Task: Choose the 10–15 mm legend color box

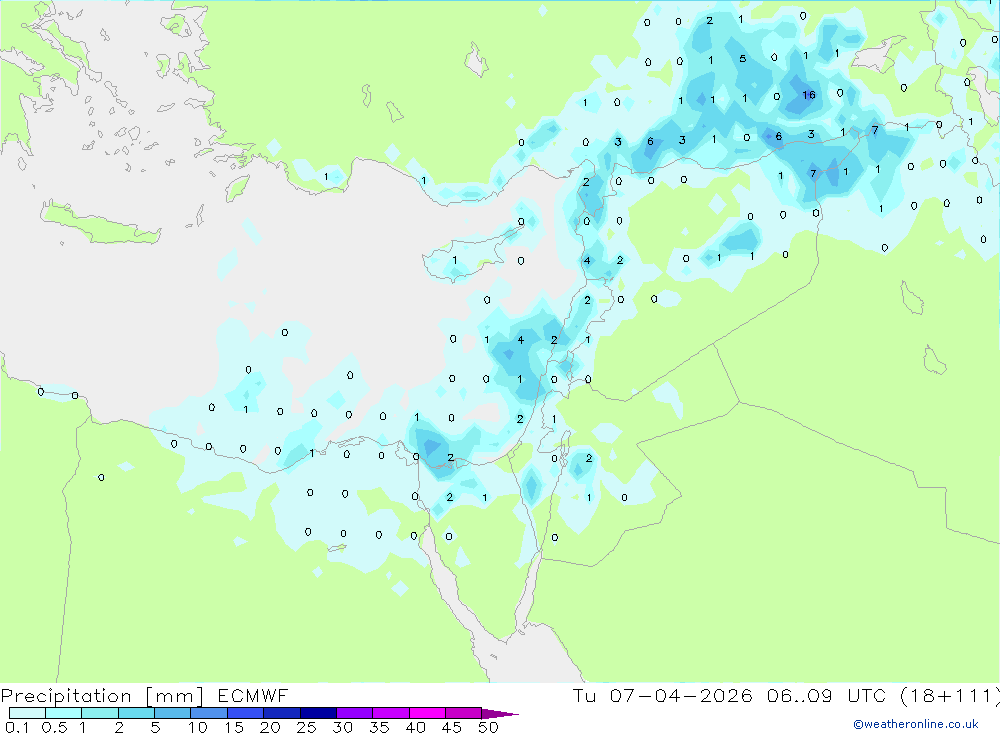Action: 209,713
